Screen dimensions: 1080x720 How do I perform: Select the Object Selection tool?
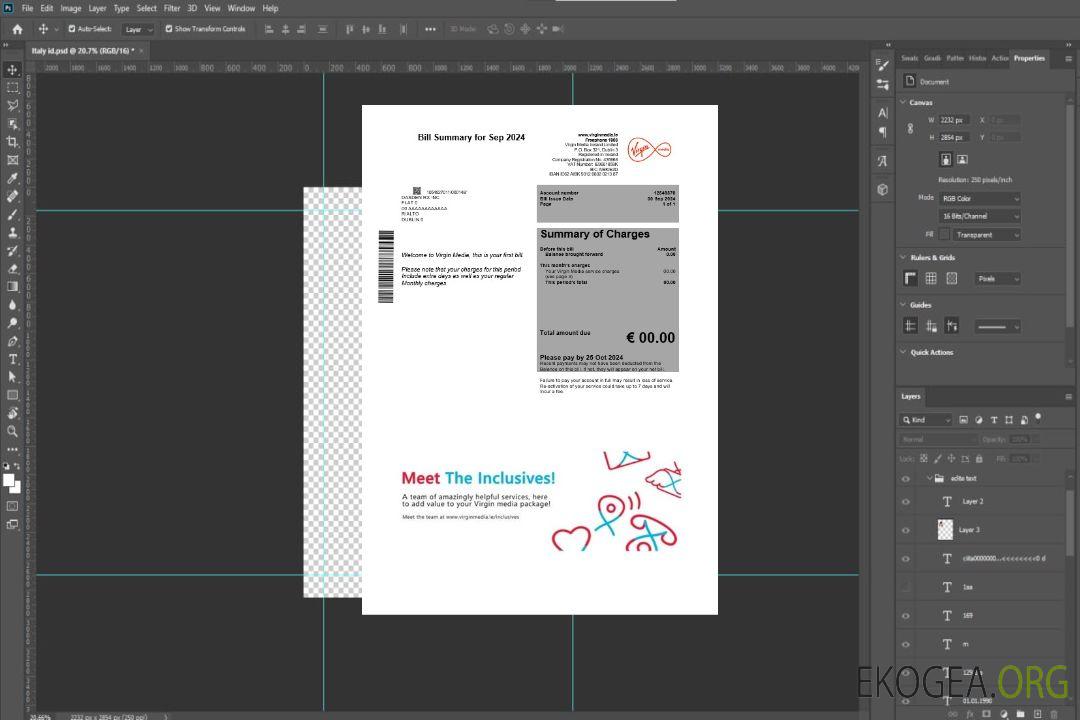pyautogui.click(x=12, y=124)
